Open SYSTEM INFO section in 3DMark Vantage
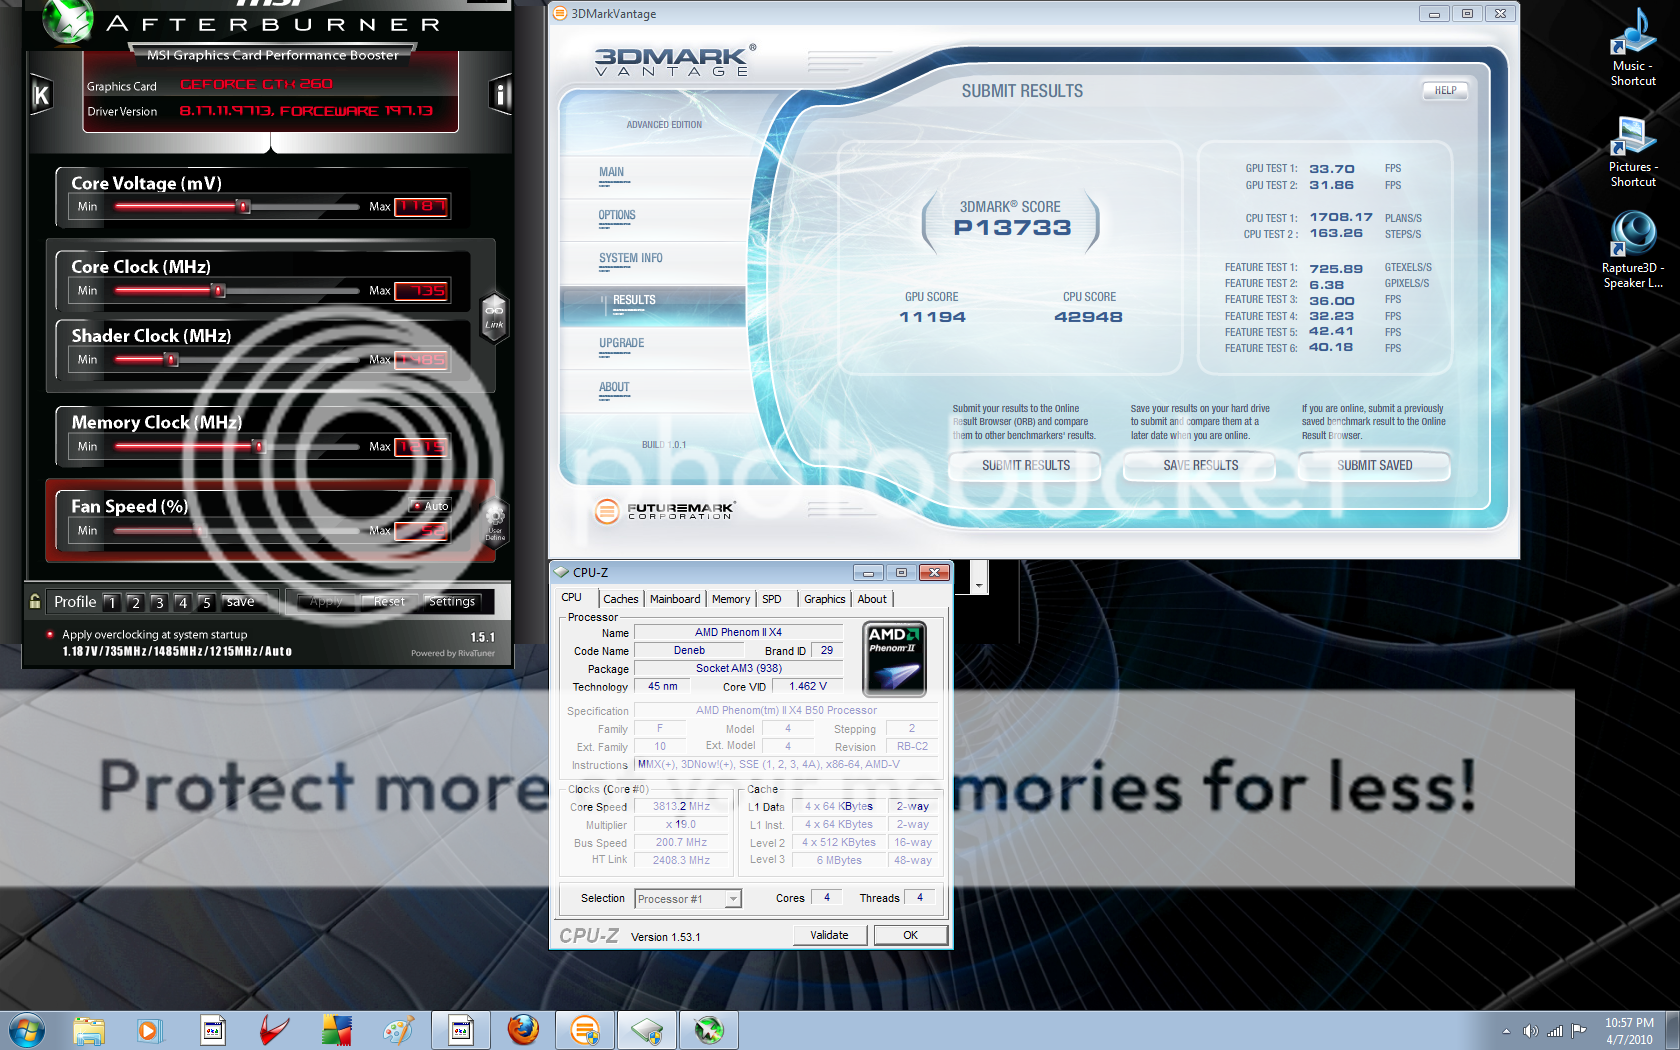The image size is (1680, 1050). pos(652,262)
